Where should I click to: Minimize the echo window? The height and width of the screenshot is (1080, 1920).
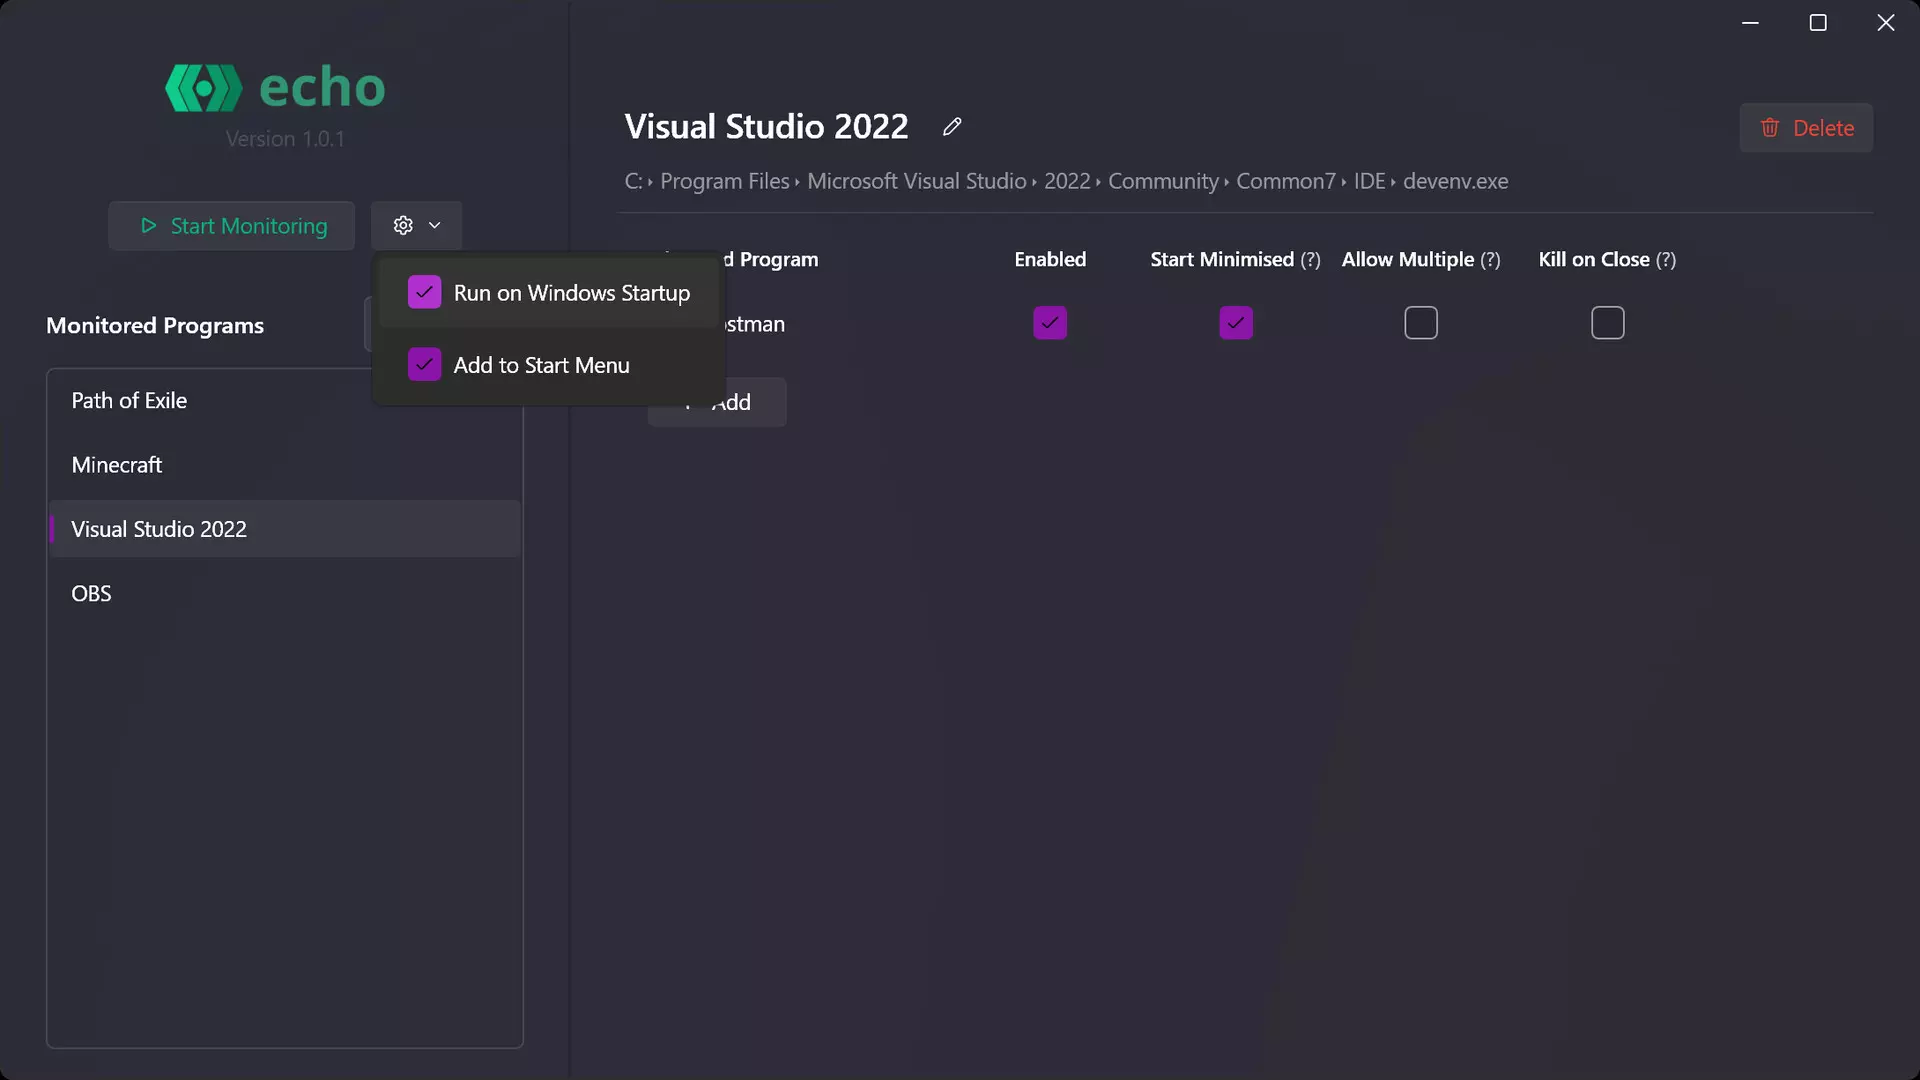pos(1750,23)
